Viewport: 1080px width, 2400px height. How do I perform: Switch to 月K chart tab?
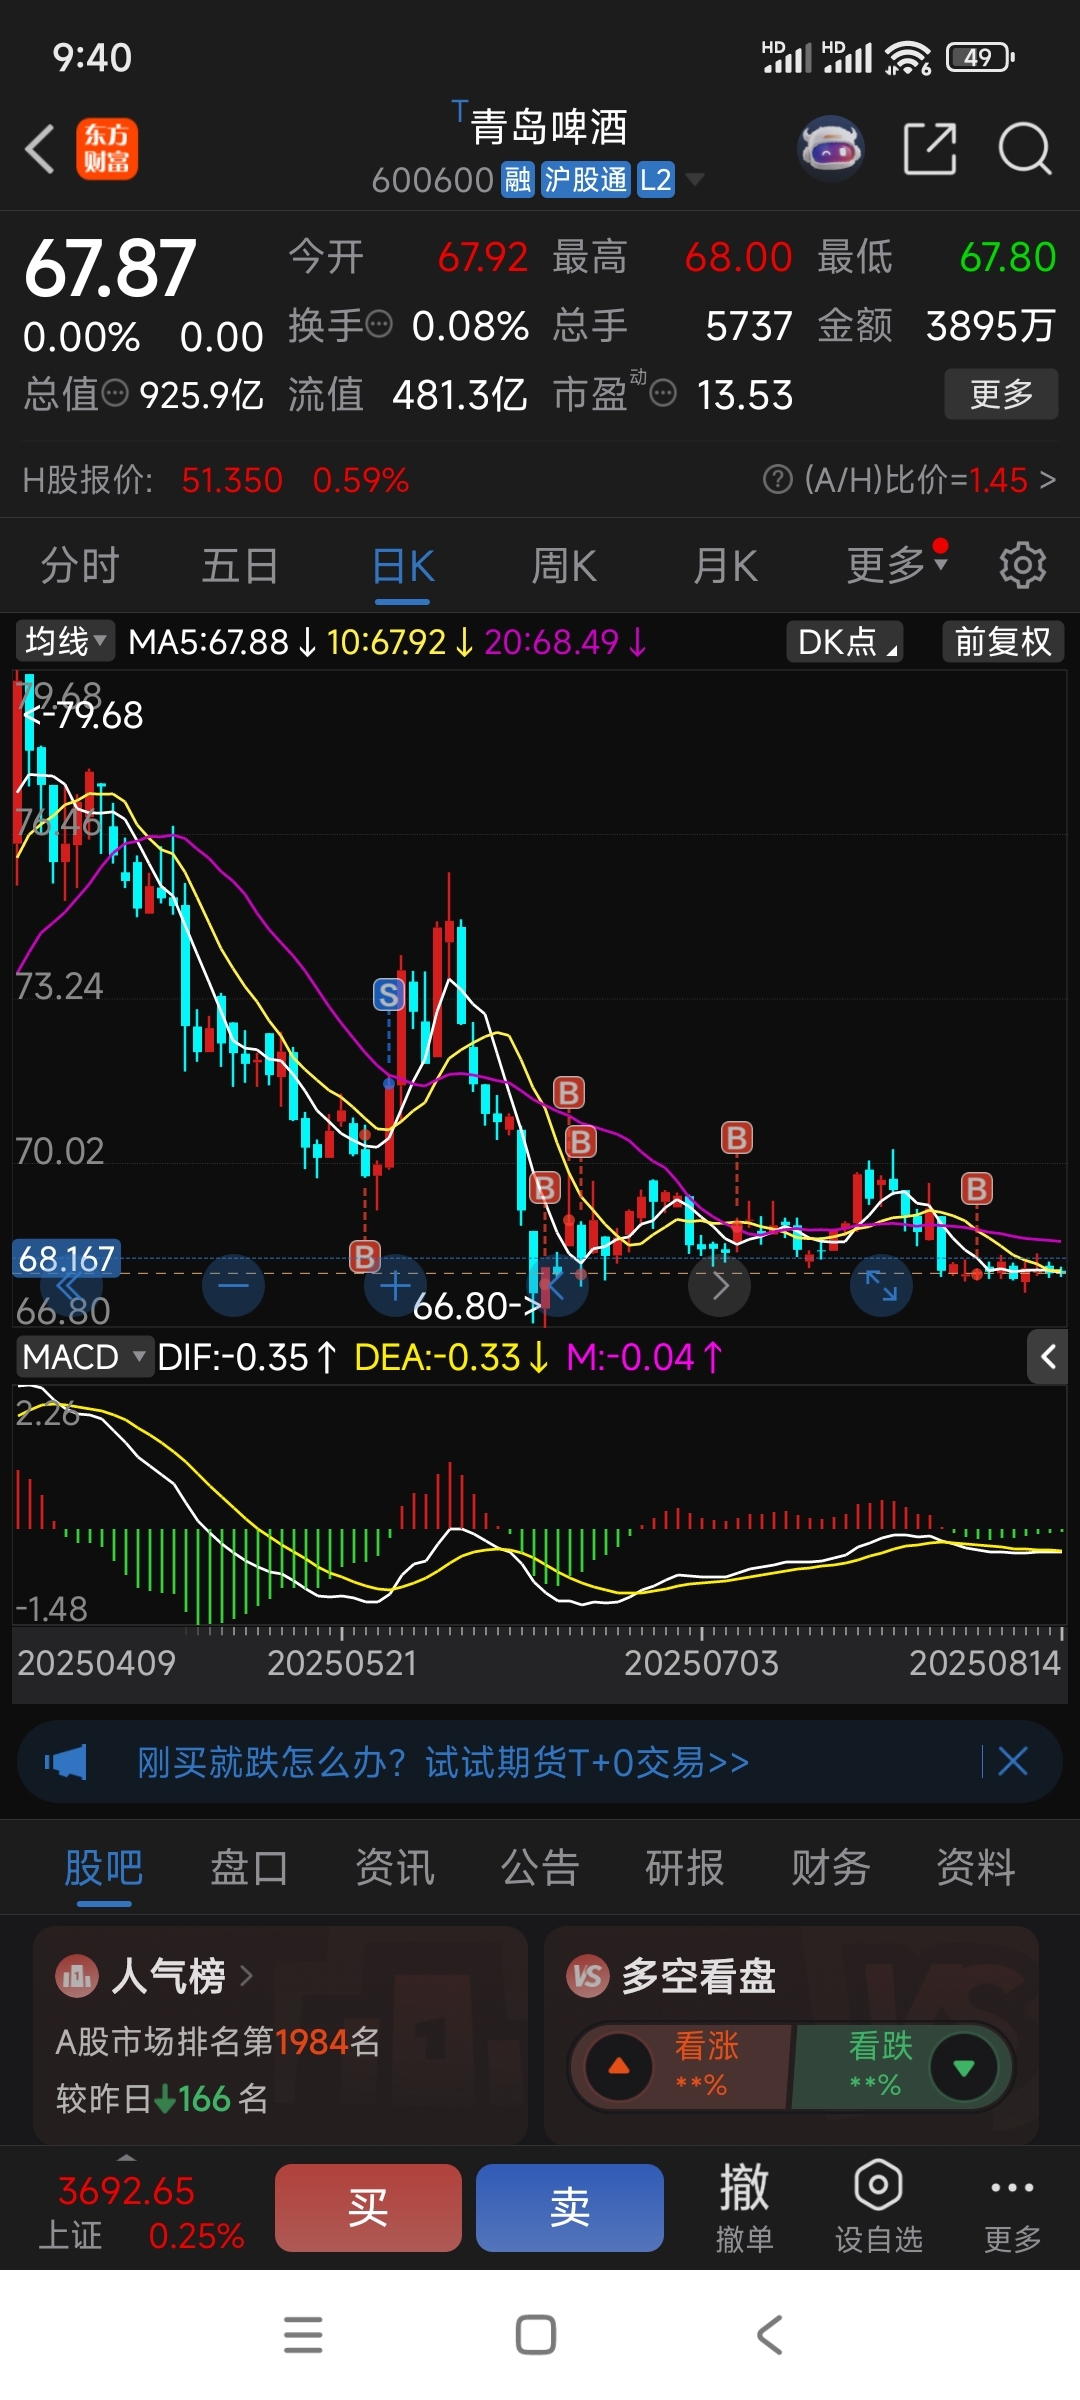point(726,566)
